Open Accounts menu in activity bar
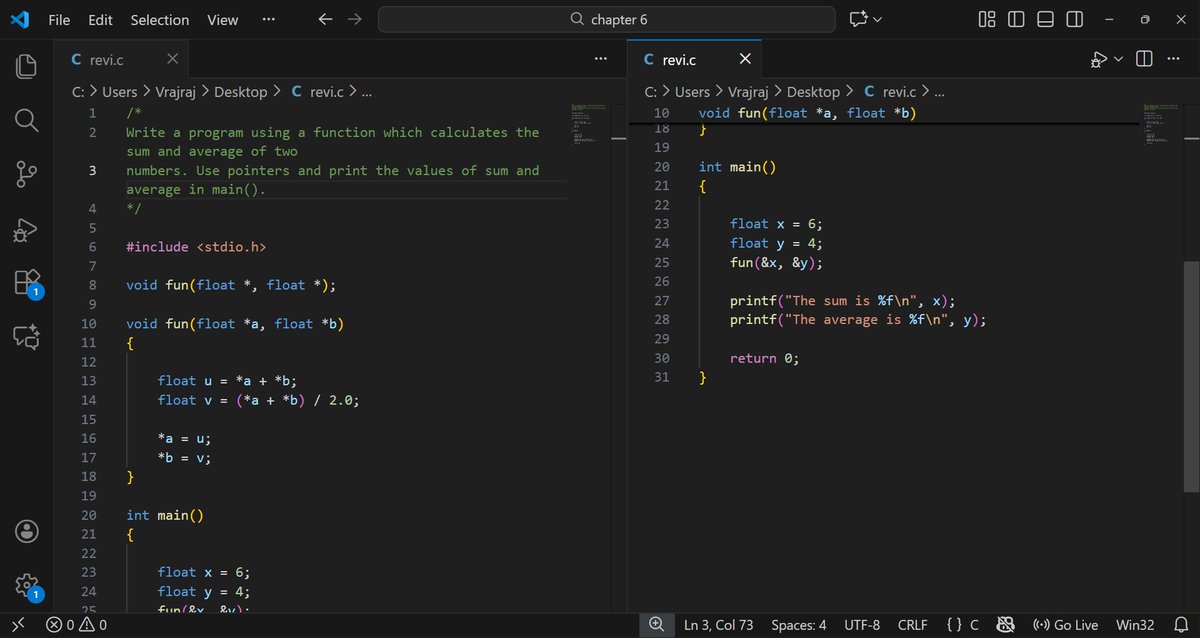Image resolution: width=1200 pixels, height=638 pixels. [27, 530]
